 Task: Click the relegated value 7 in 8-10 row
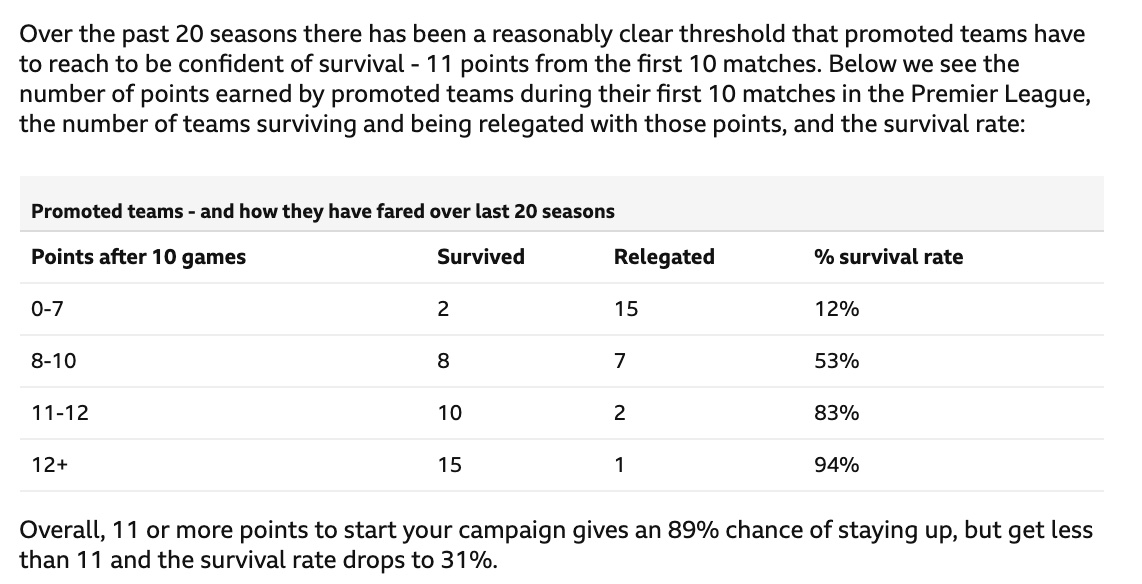620,361
